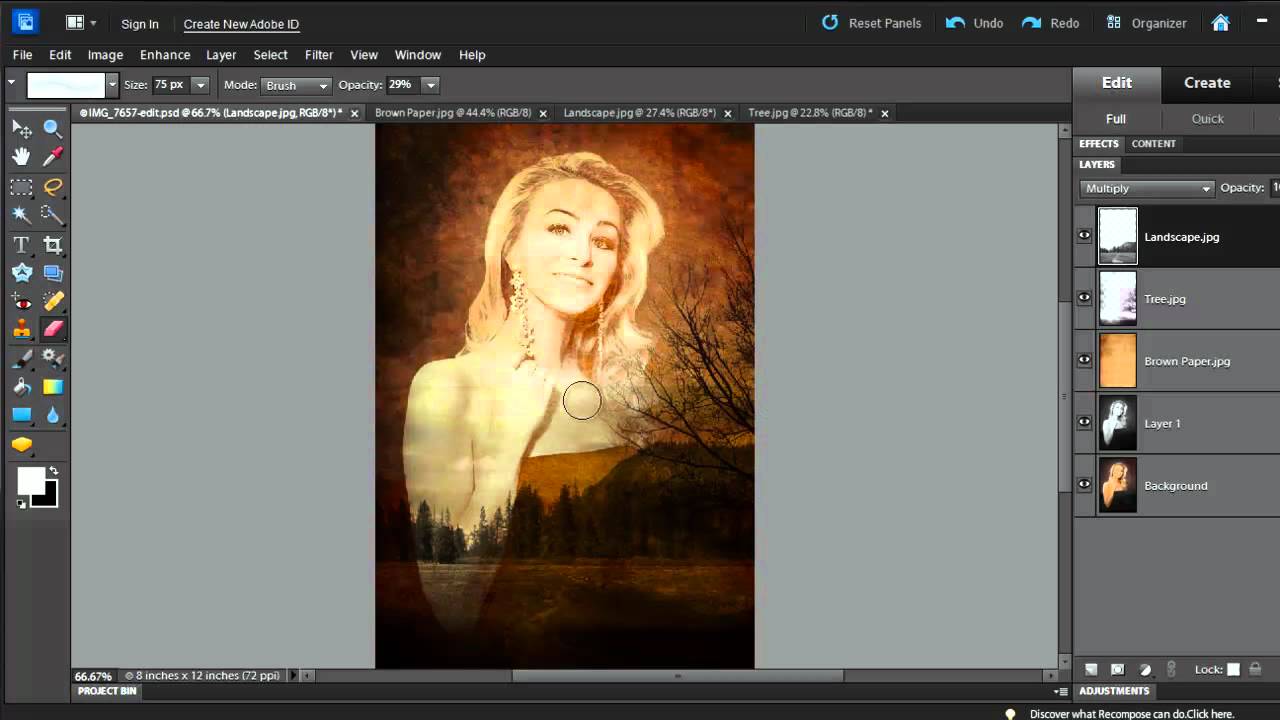Open the Enhance menu
The height and width of the screenshot is (720, 1280).
[x=165, y=55]
